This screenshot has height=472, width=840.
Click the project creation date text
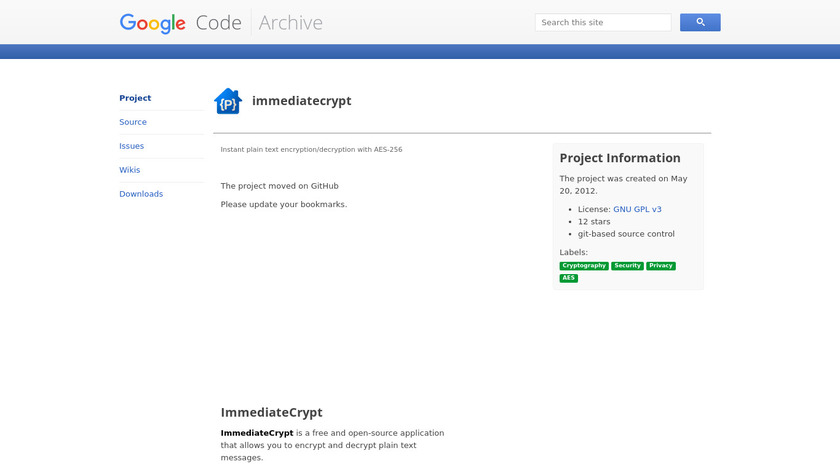[623, 185]
